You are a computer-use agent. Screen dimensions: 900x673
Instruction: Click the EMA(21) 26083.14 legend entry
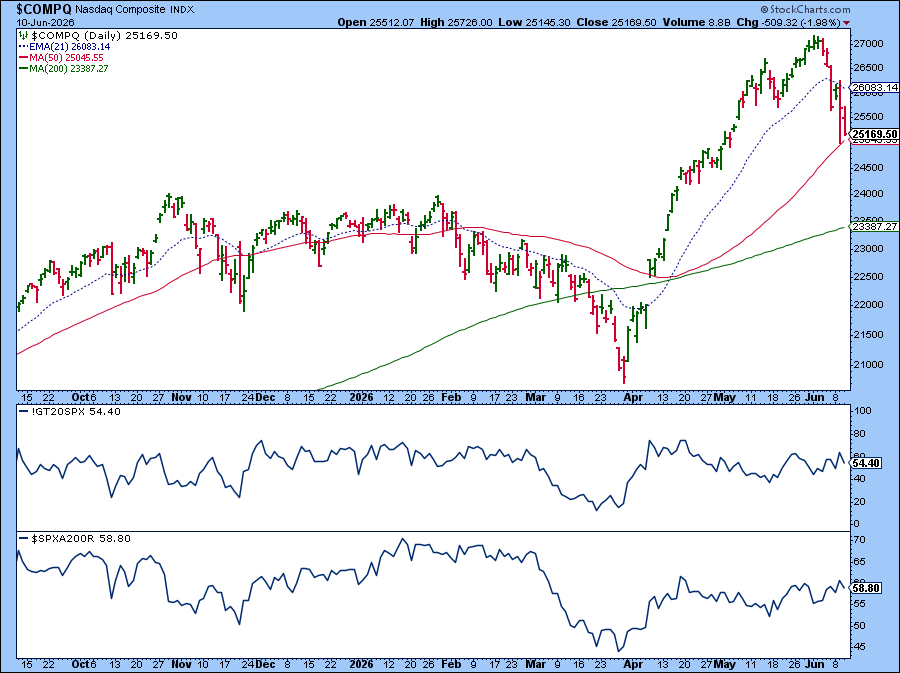64,46
